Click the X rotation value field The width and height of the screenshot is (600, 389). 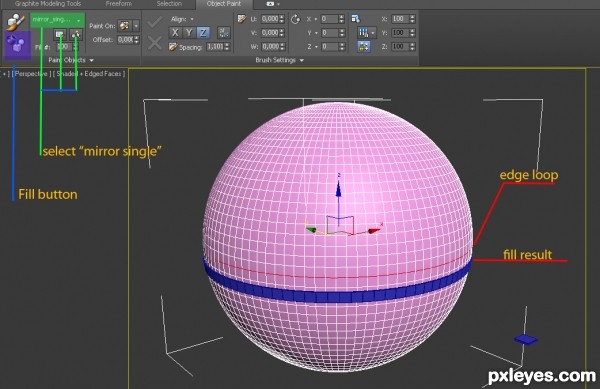(330, 19)
